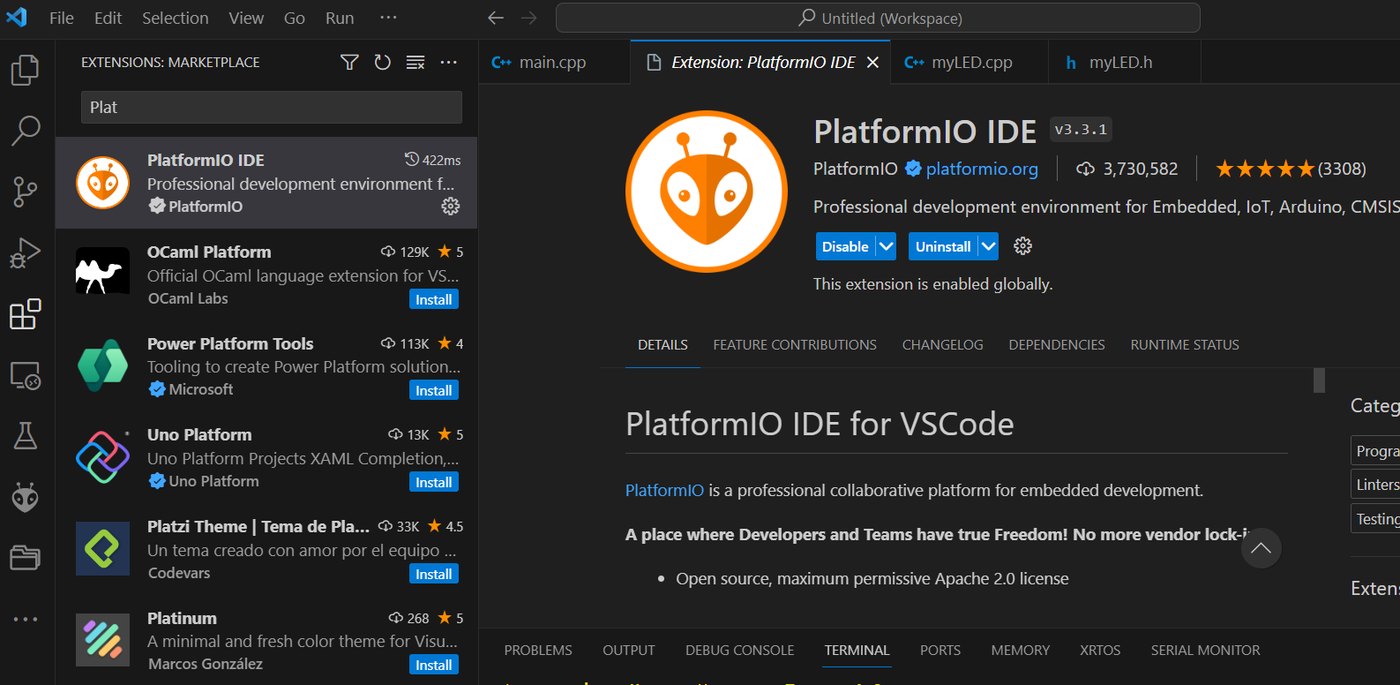This screenshot has width=1400, height=685.
Task: Open the Search view in activity bar
Action: click(x=25, y=130)
